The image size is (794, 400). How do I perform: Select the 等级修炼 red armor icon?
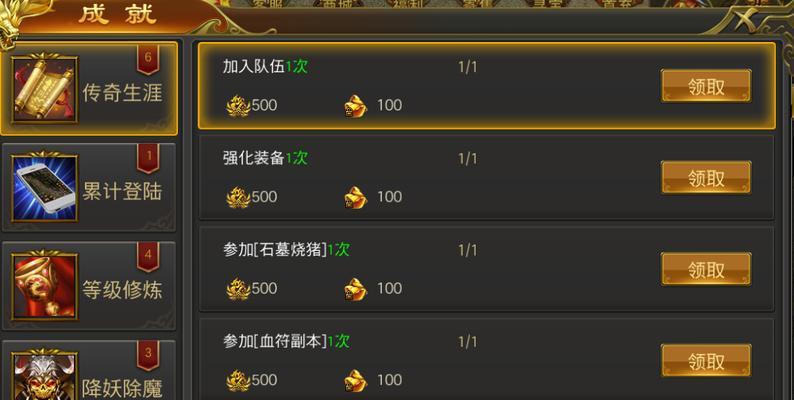tap(45, 287)
